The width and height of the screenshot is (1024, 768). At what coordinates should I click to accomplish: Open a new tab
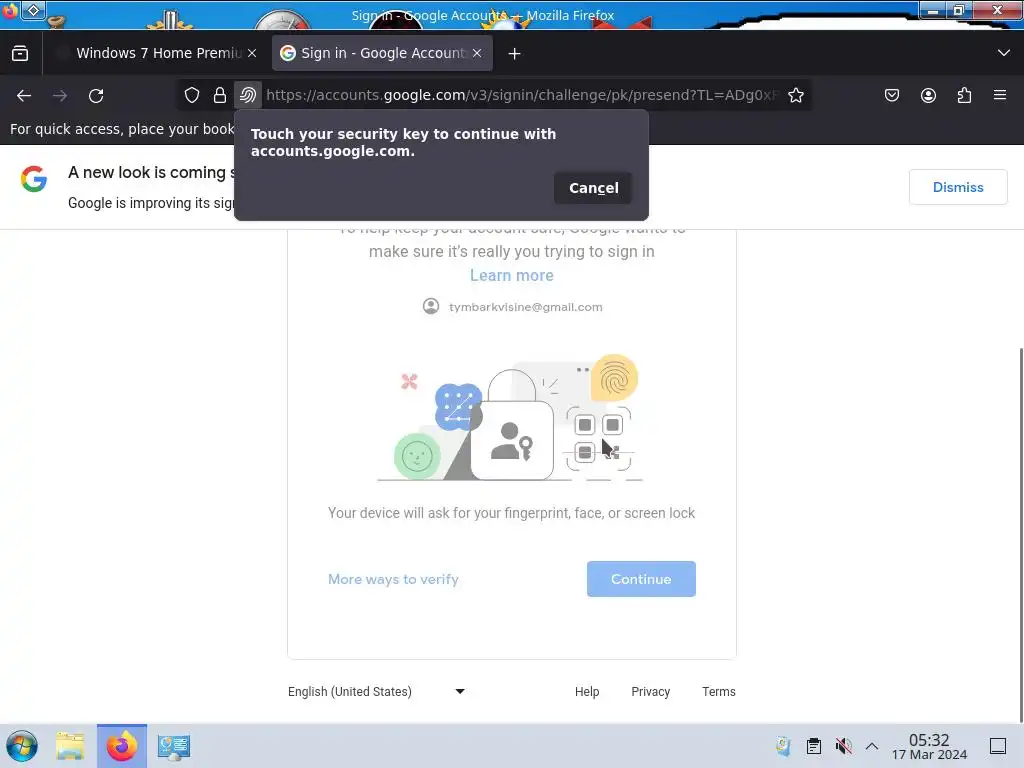pos(515,54)
